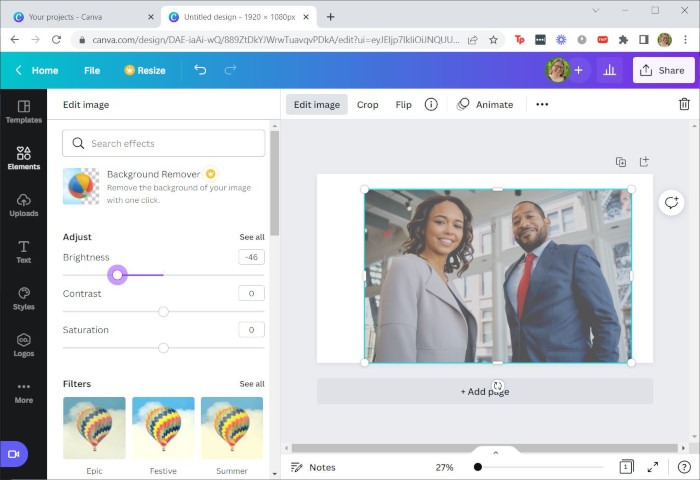Open the Templates sidebar panel
This screenshot has width=700, height=480.
(24, 112)
